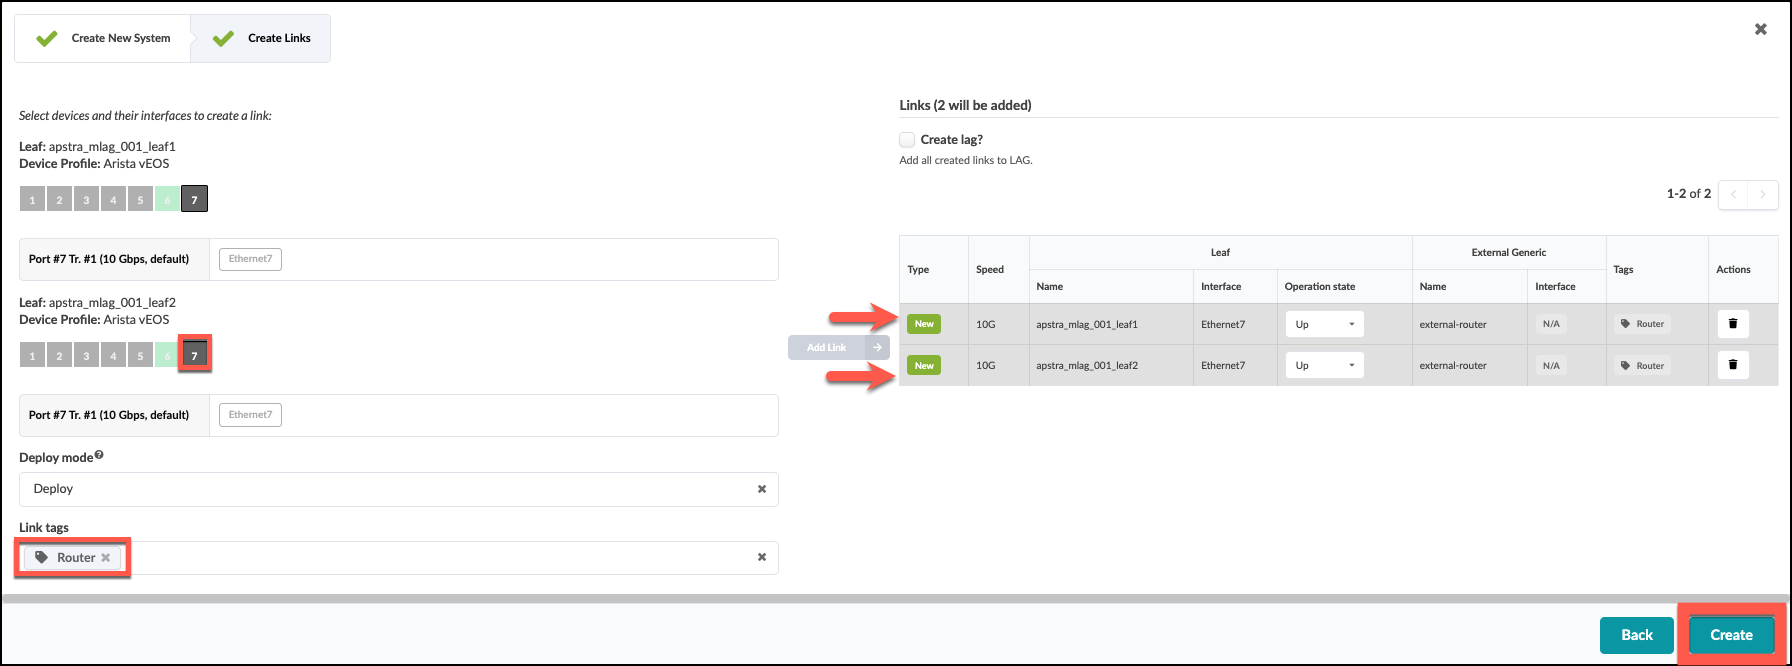Delete the apstra_mlag_001_leaf1 link row
This screenshot has width=1792, height=666.
click(1733, 324)
